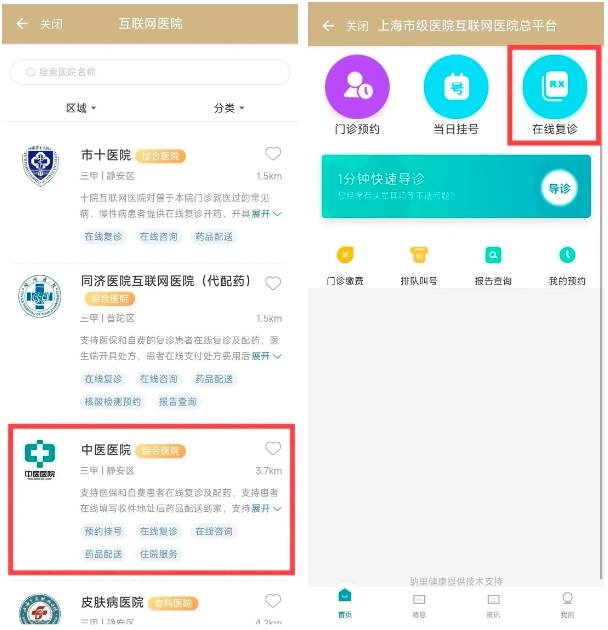Toggle heart favorite for 同济医院互联网医院
This screenshot has height=630, width=608.
[x=273, y=283]
